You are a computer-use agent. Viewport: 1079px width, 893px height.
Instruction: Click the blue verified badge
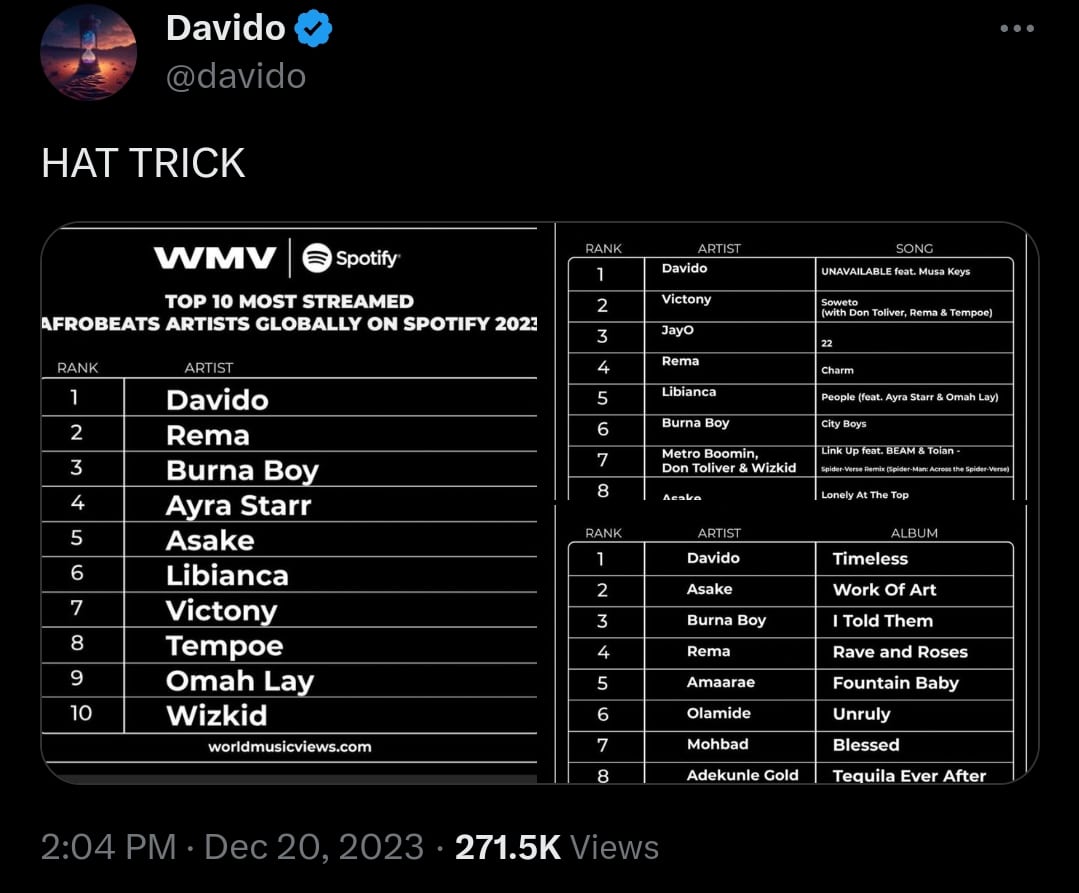pyautogui.click(x=315, y=29)
